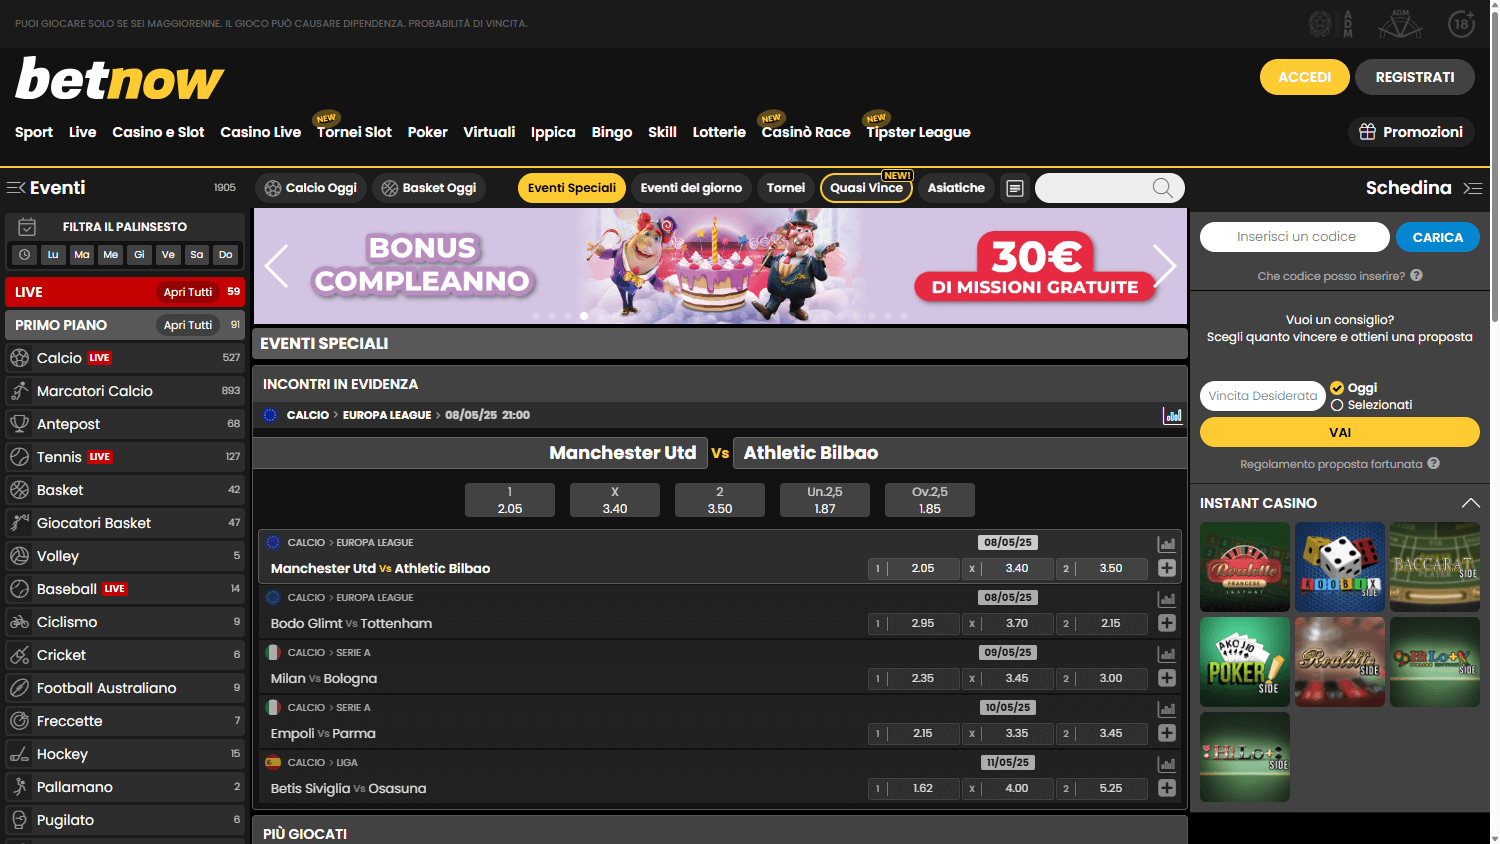
Task: Click the betnow logo
Action: (x=120, y=79)
